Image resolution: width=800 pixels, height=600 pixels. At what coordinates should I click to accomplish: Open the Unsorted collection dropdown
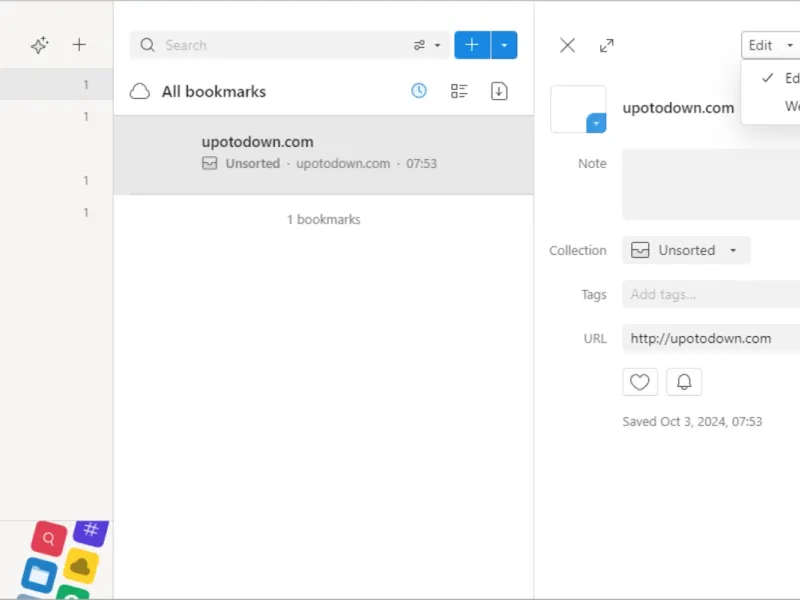coord(686,250)
